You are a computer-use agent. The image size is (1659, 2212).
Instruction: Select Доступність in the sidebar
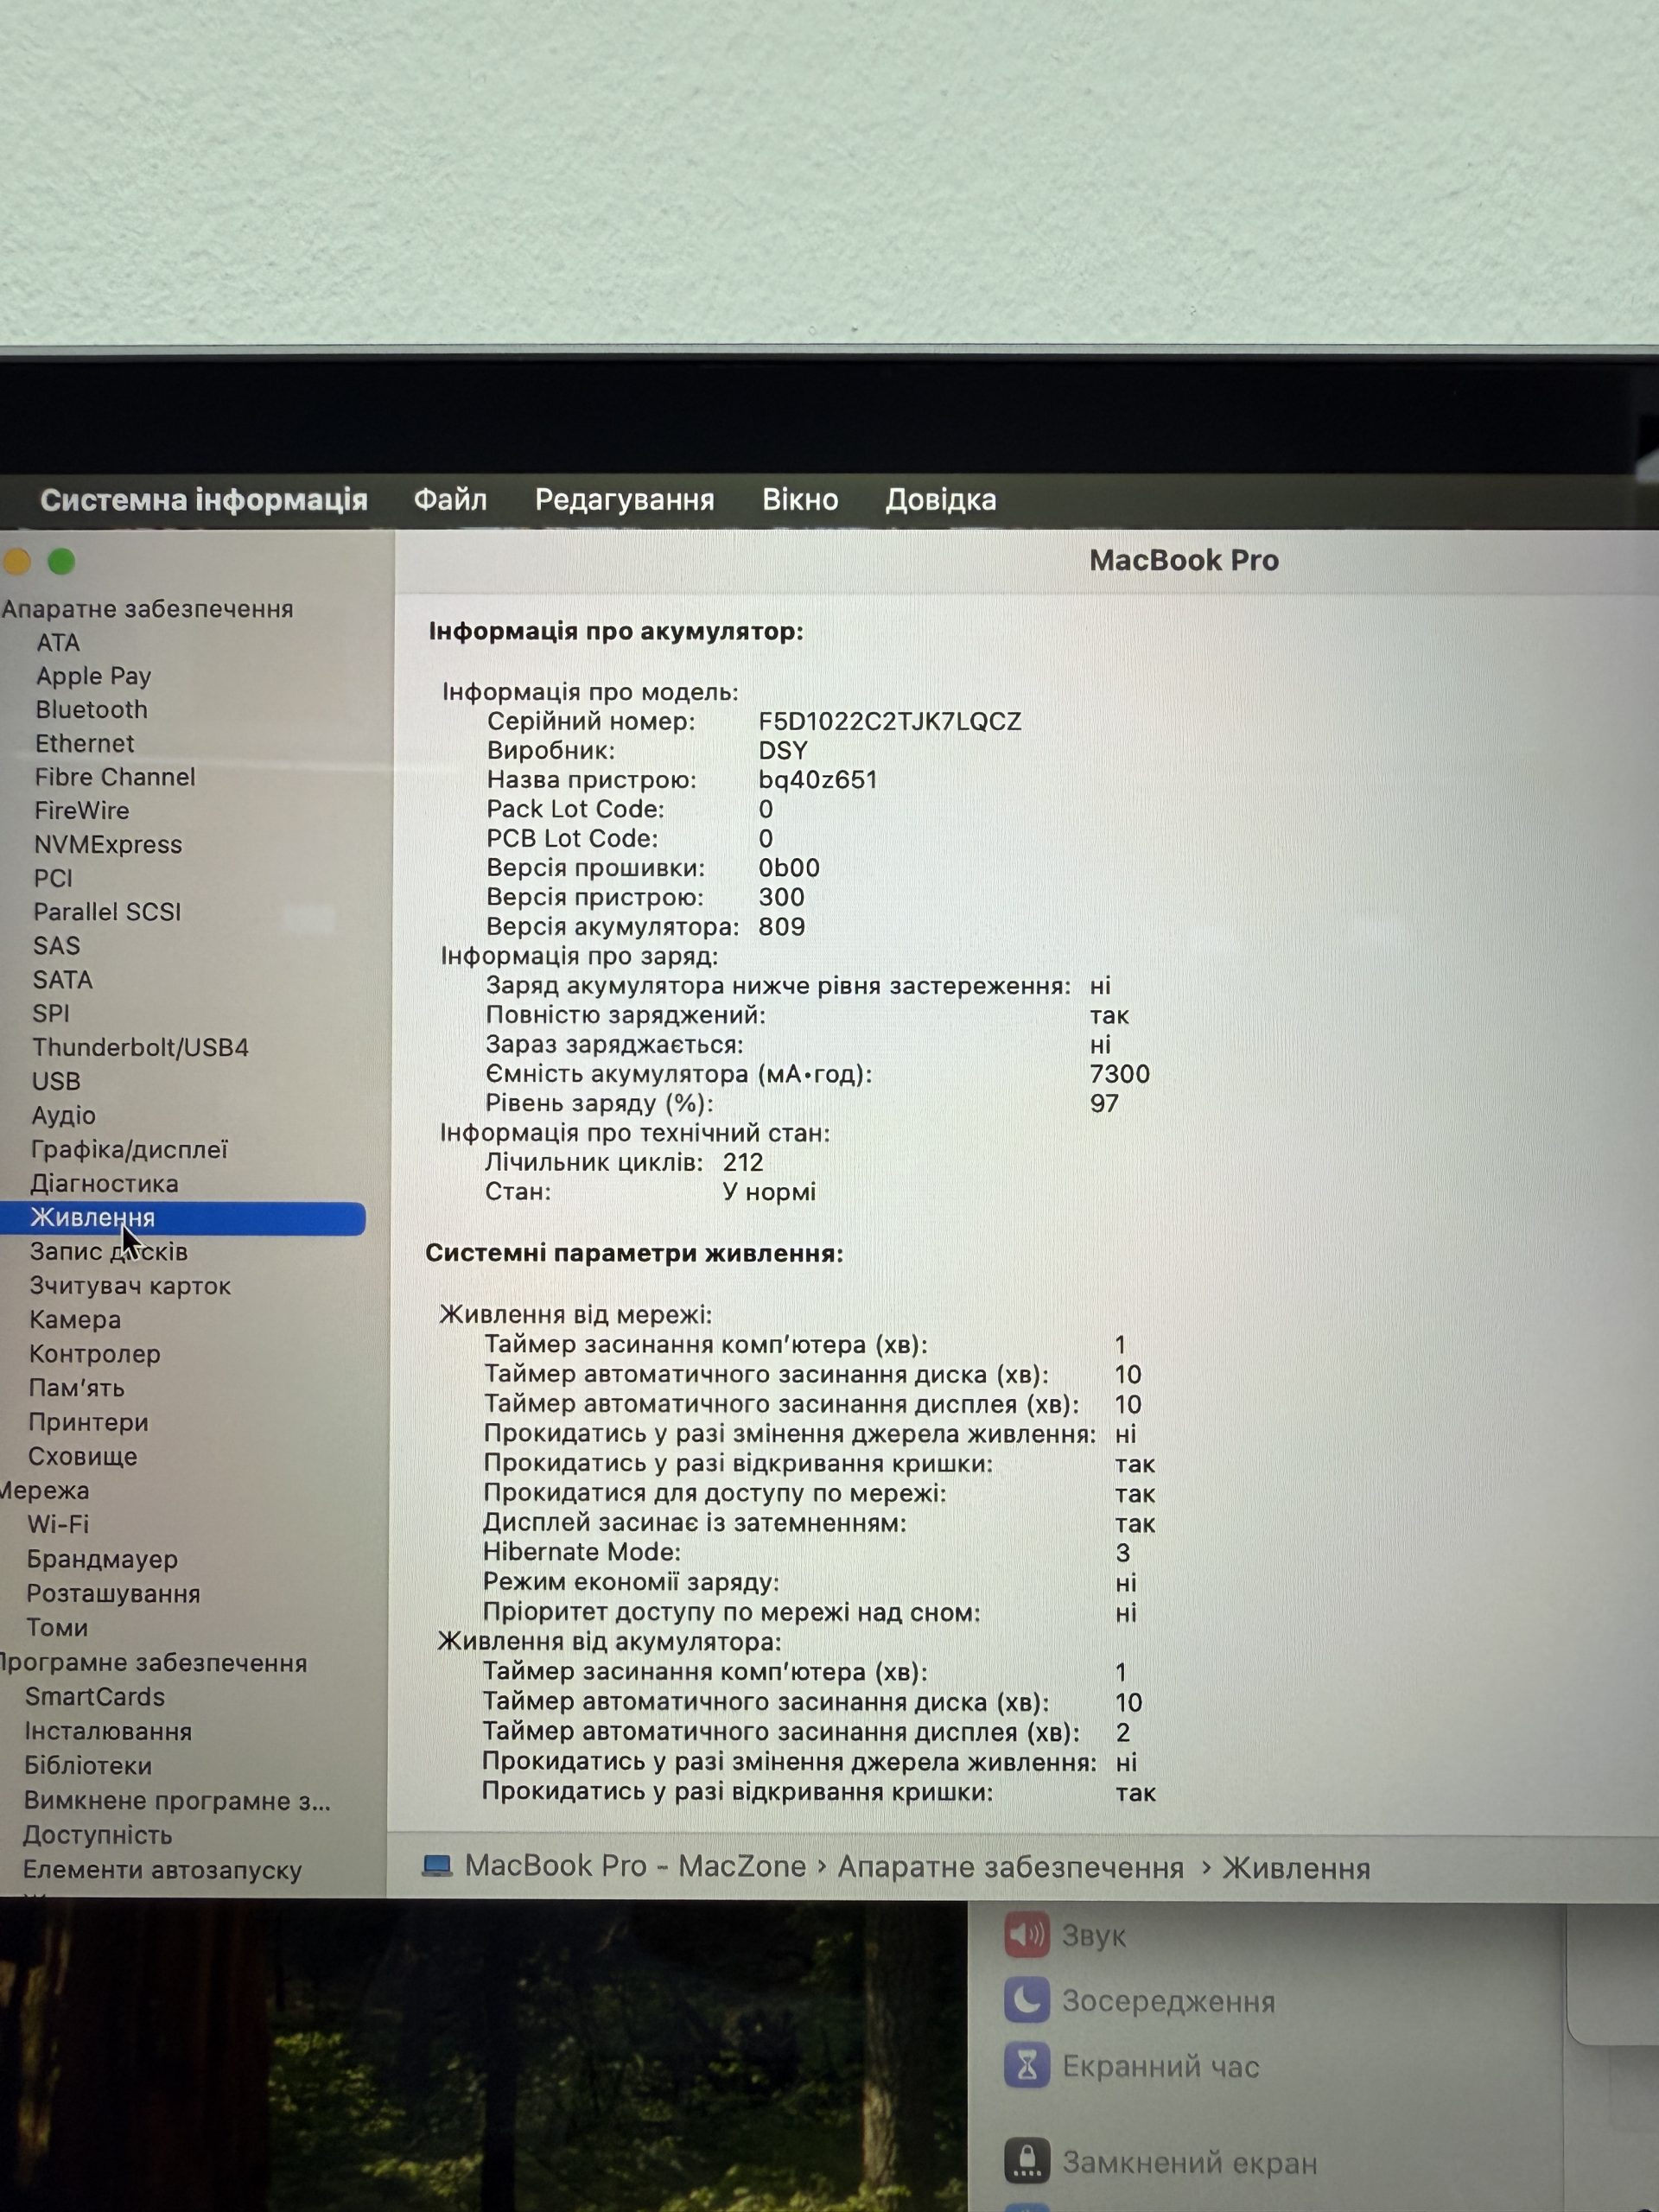[x=98, y=1835]
